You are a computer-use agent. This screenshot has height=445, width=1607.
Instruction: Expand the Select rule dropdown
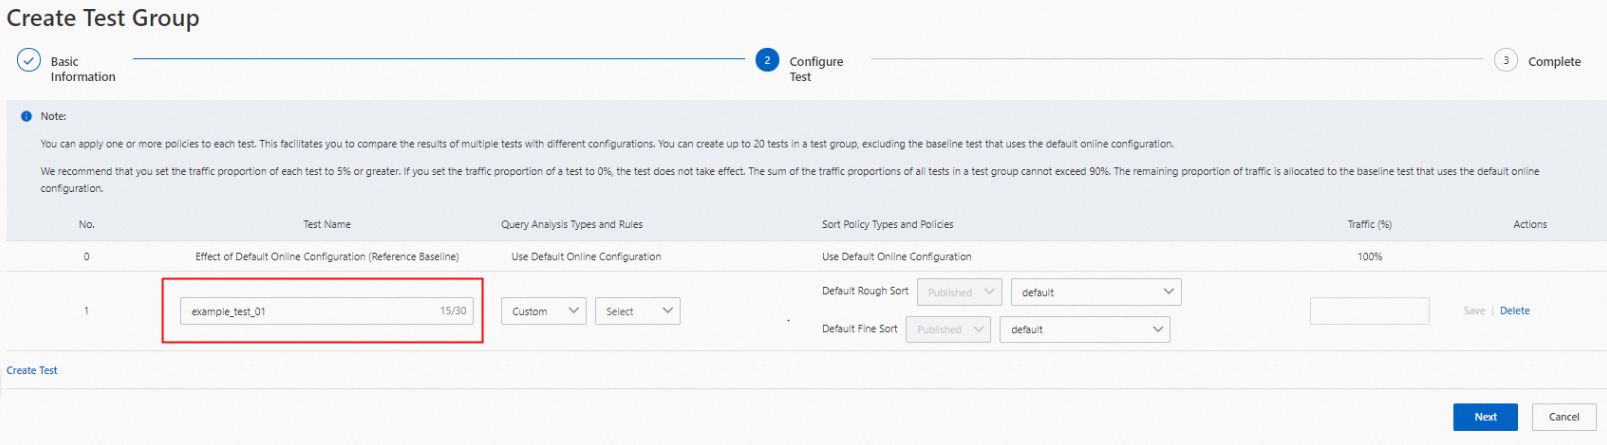[x=637, y=312]
